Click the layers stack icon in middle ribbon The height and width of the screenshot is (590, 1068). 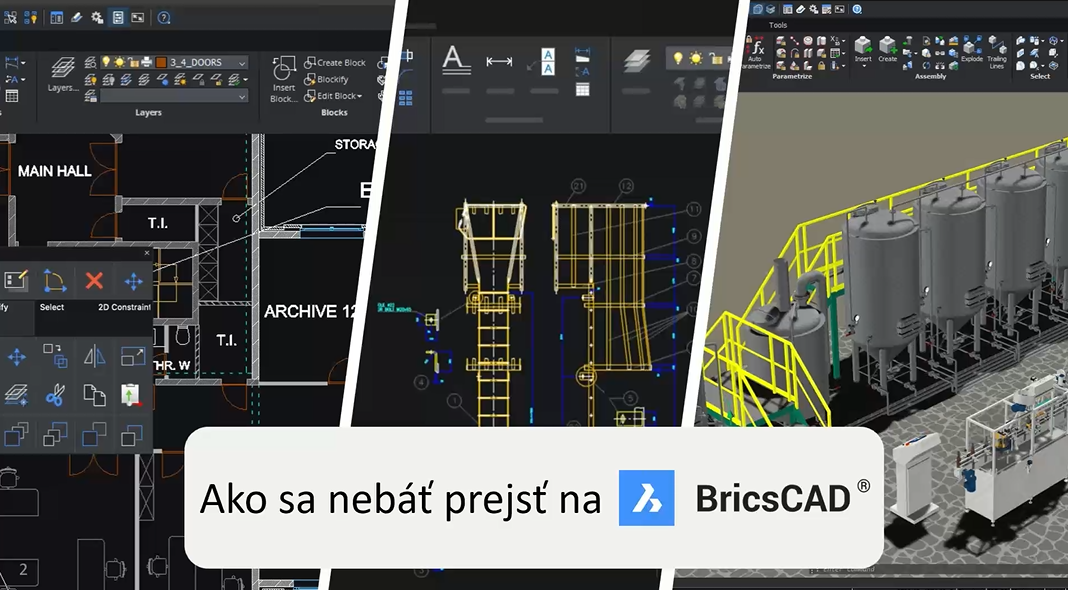637,61
